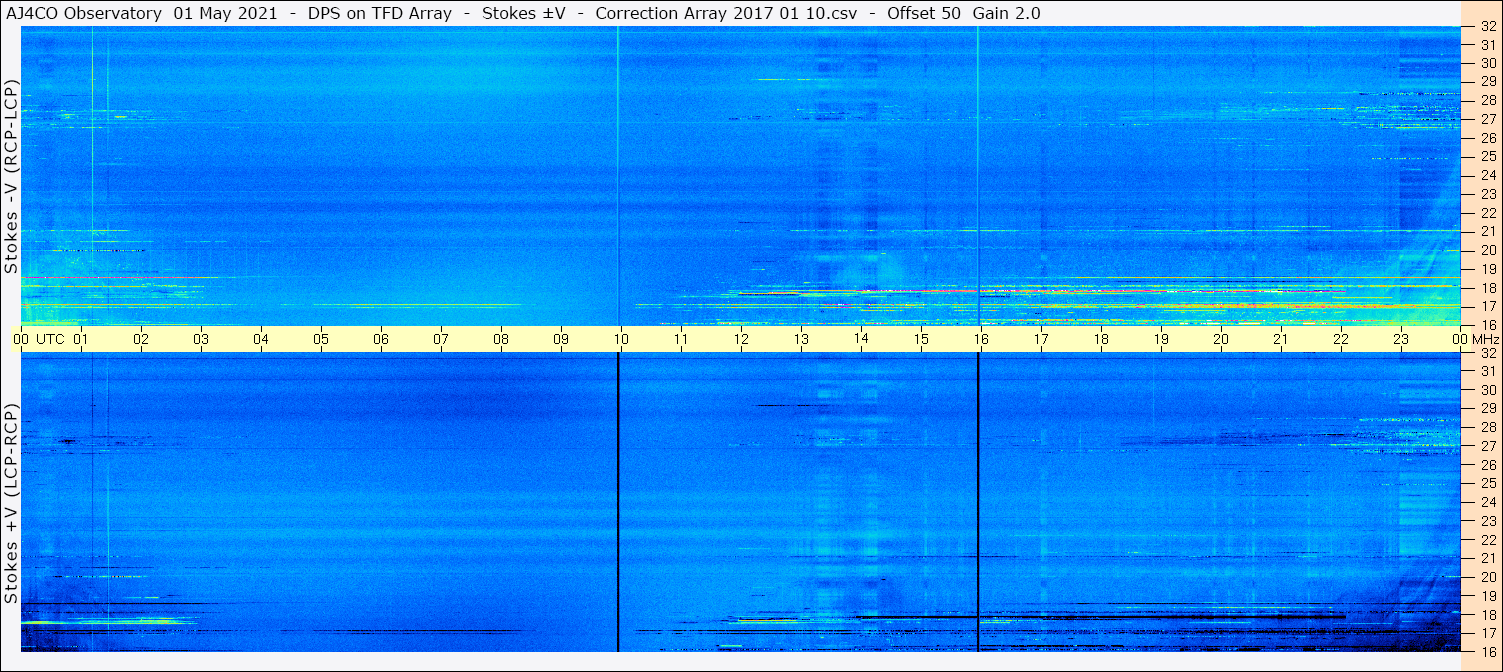This screenshot has width=1503, height=672.
Task: Click the 24 MHz label of Stokes -V panel
Action: (1487, 175)
